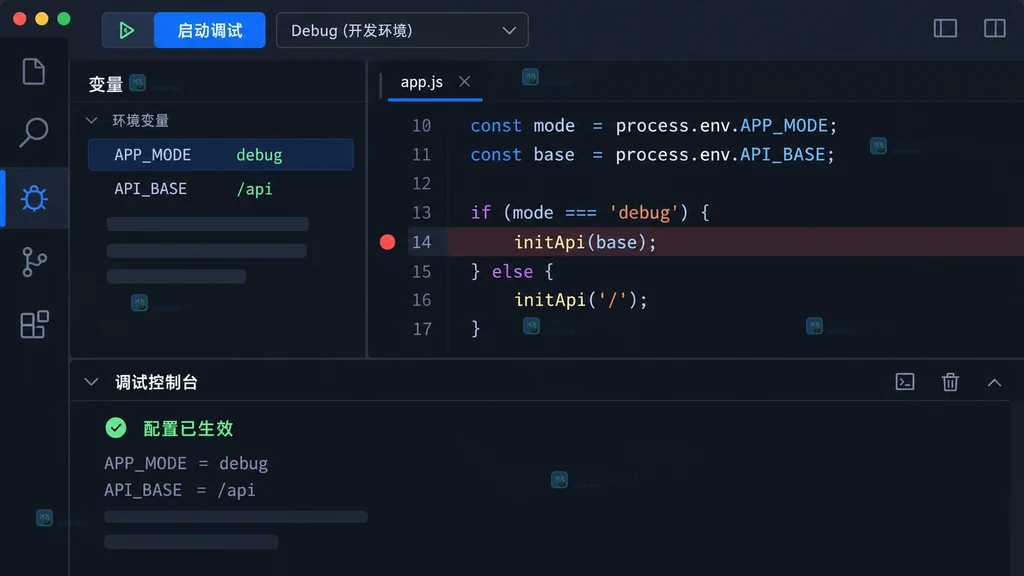
Task: Click the 启动调试 button
Action: [210, 30]
